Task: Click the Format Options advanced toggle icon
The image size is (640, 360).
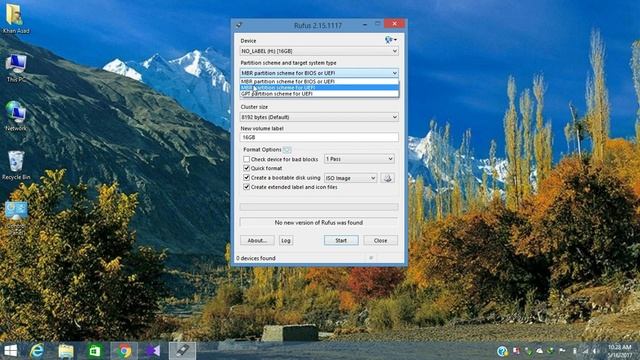Action: pyautogui.click(x=287, y=150)
